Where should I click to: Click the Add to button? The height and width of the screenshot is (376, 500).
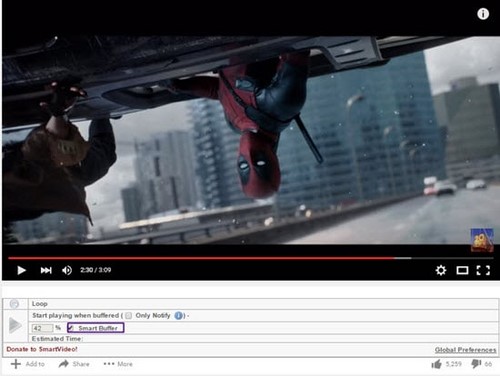(28, 364)
